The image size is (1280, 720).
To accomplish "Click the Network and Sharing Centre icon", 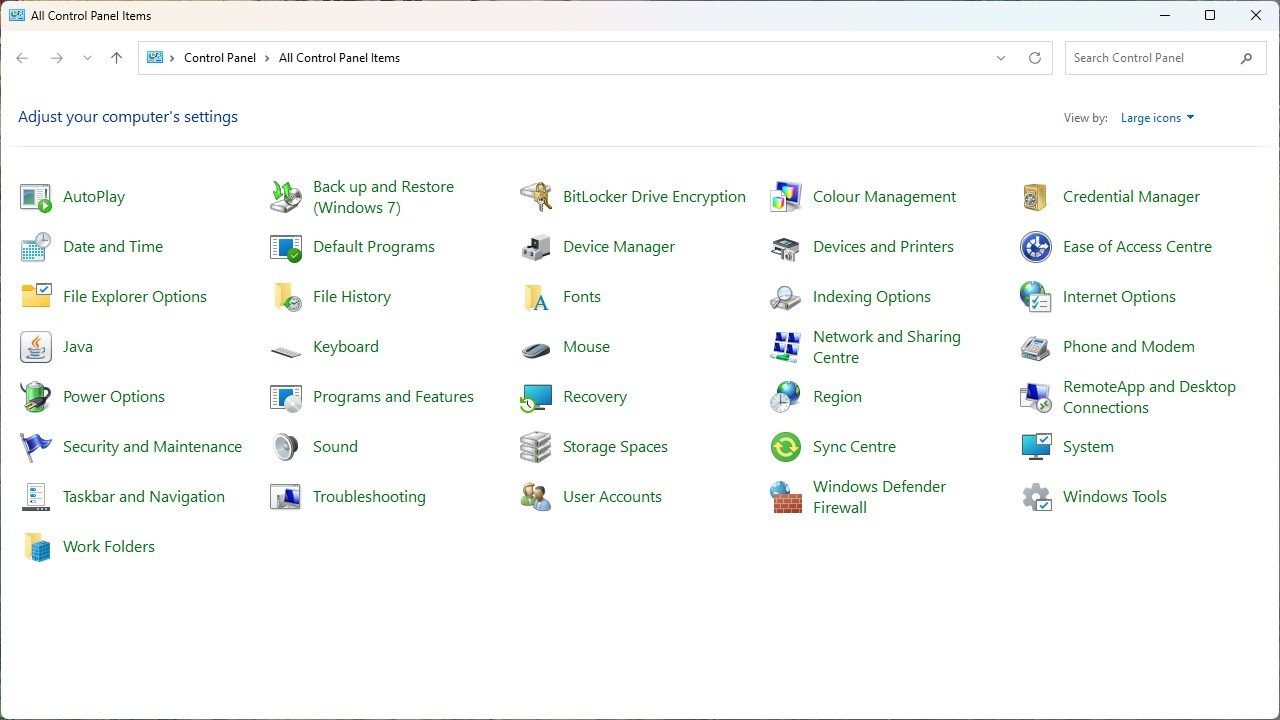I will (786, 347).
